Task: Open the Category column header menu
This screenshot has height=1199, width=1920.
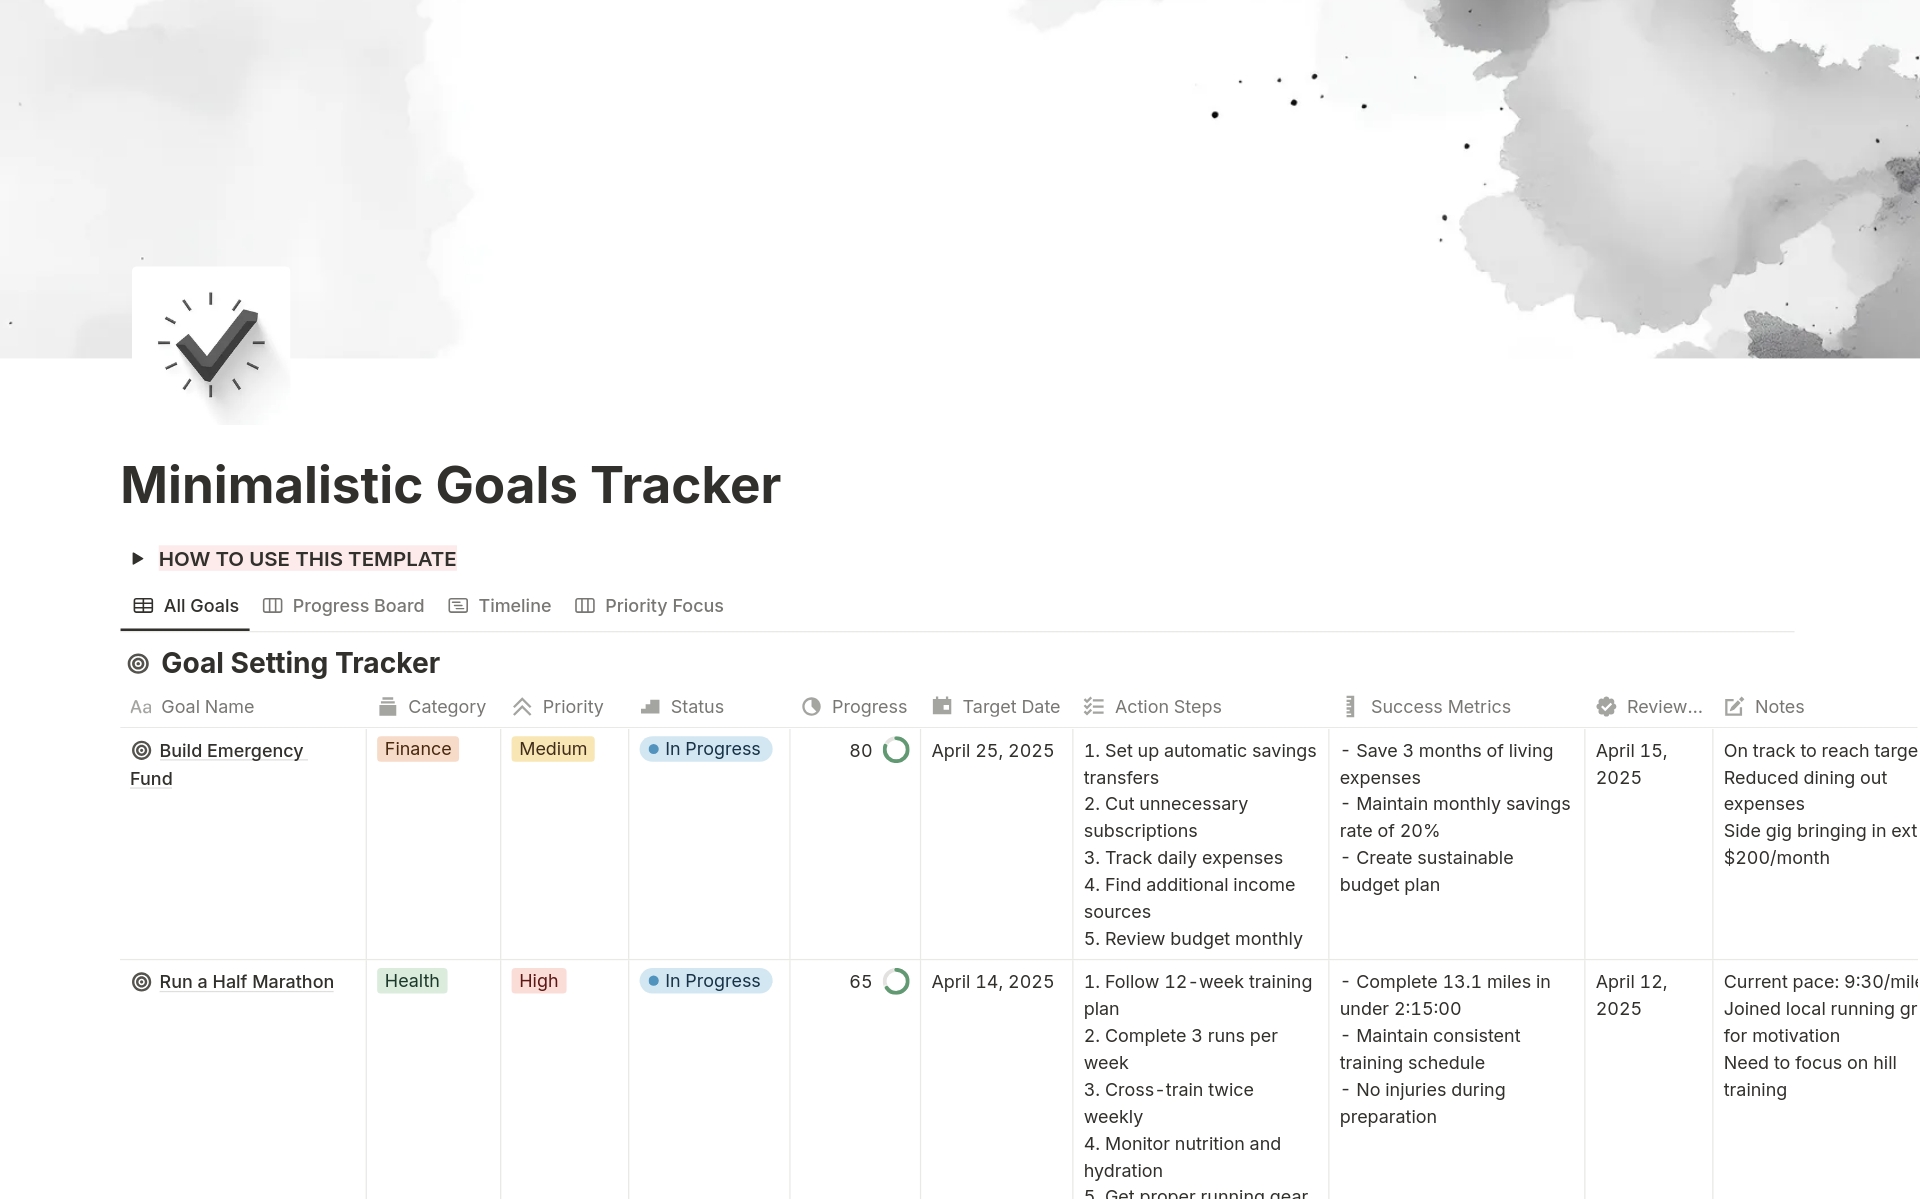Action: (x=432, y=707)
